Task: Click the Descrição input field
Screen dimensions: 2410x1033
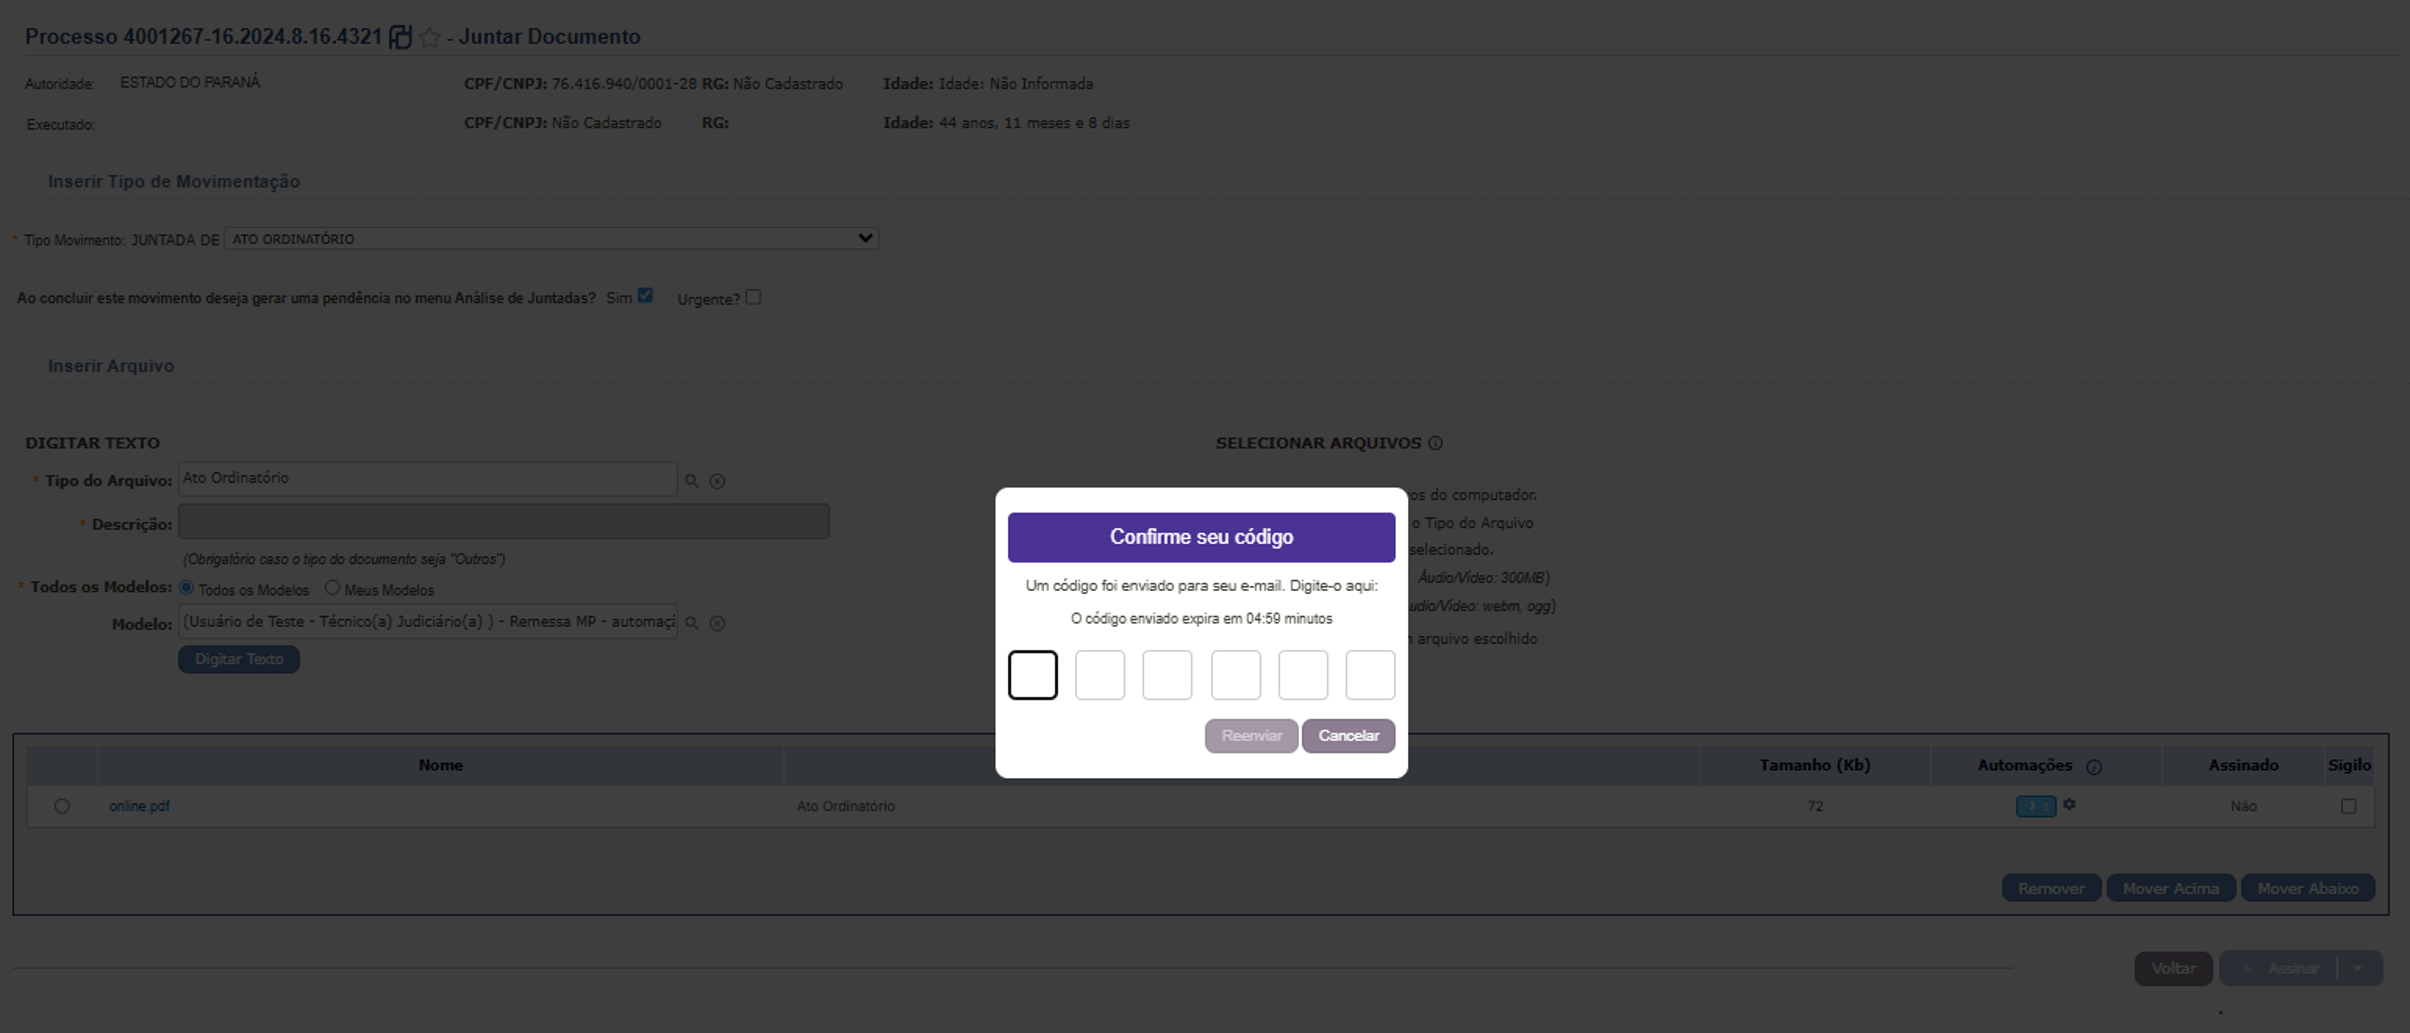Action: click(x=504, y=522)
